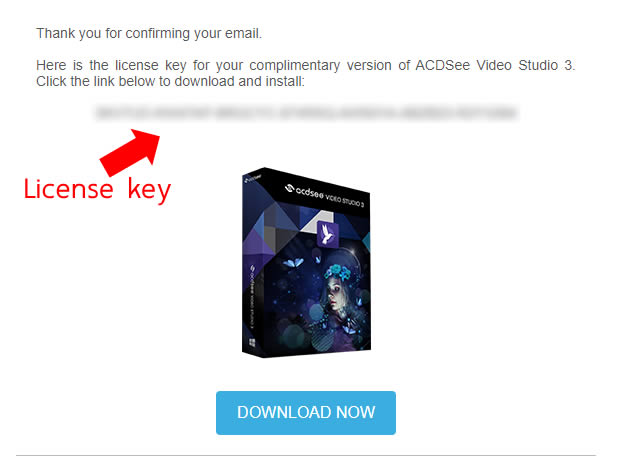Click the hummingbird icon on product box
Screen dimensions: 630x461
(x=327, y=234)
